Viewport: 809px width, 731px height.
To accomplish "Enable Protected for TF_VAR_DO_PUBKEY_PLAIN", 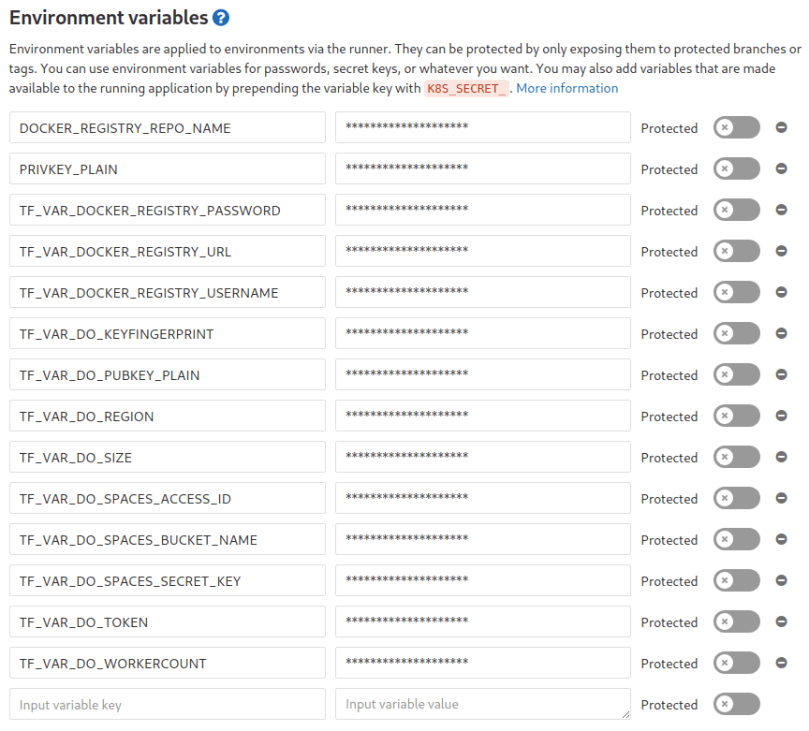I will coord(736,375).
